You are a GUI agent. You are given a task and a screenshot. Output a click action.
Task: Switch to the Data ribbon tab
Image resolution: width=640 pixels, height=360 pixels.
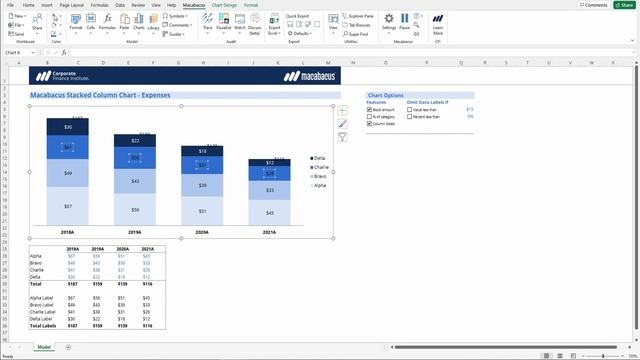pyautogui.click(x=120, y=5)
